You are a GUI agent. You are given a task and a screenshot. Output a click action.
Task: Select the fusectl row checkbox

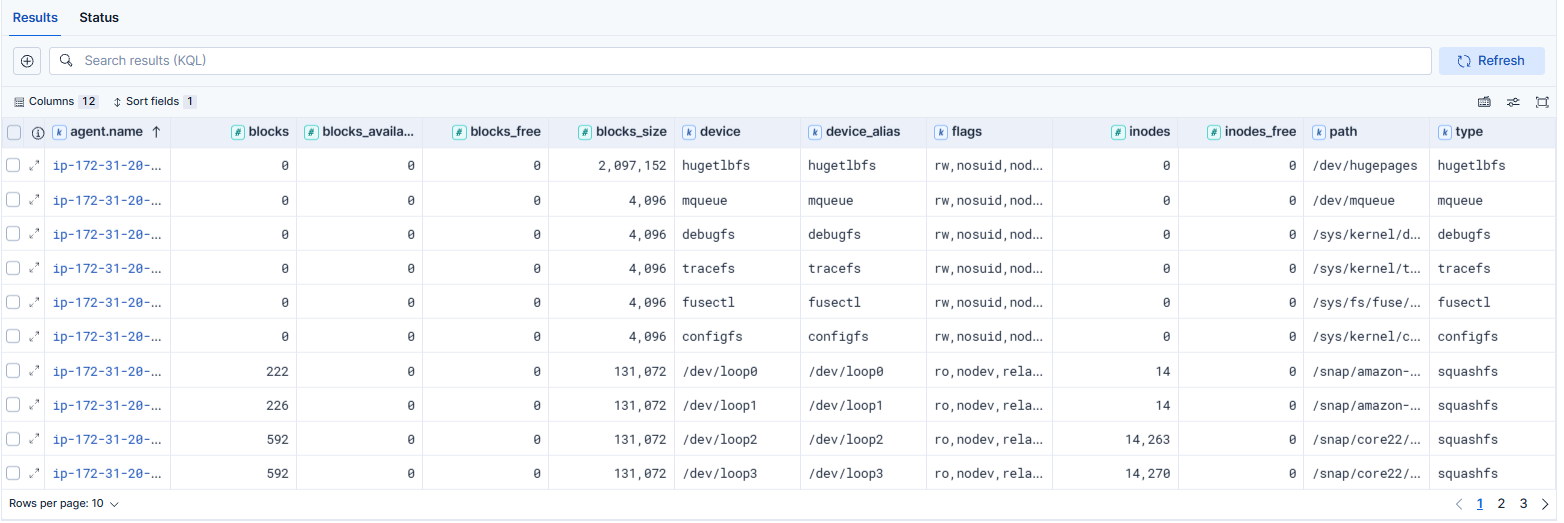click(14, 302)
